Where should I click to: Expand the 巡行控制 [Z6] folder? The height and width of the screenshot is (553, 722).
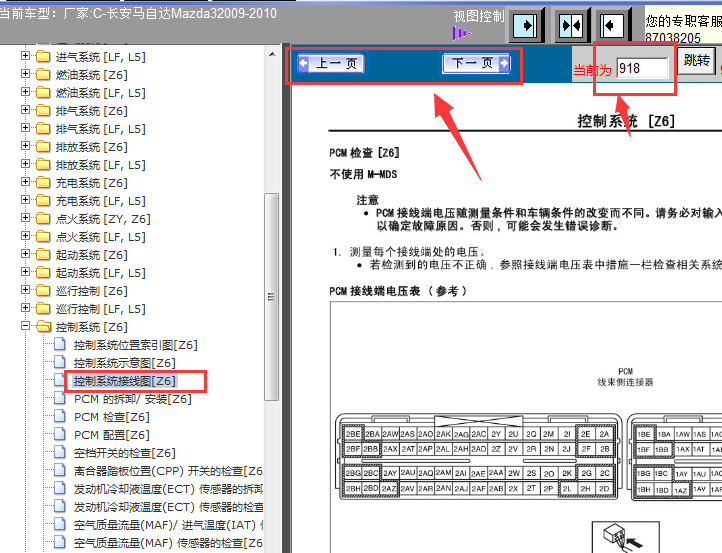coord(25,290)
